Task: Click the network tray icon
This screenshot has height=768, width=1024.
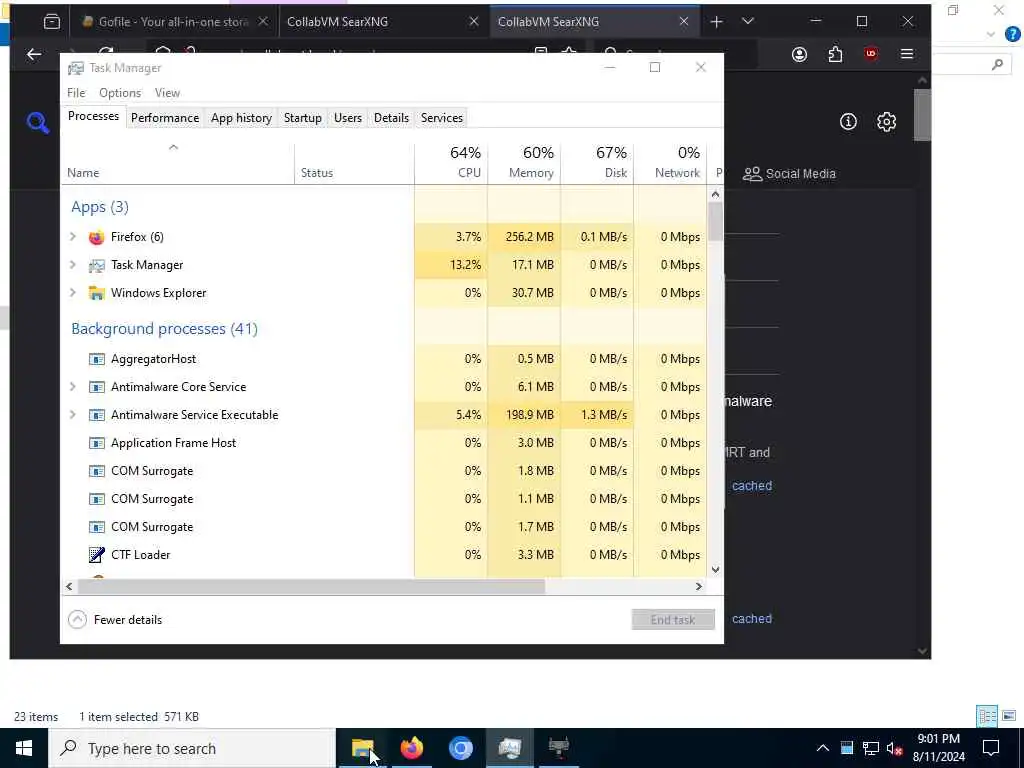Action: point(870,748)
